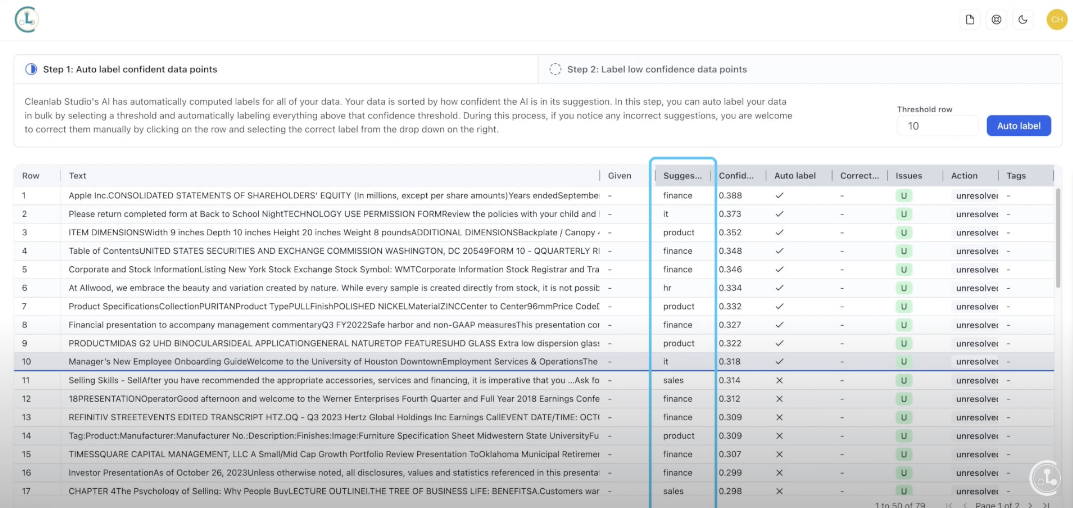Click the 'sales' suggested label in row 17
This screenshot has height=508, width=1073.
[x=673, y=491]
